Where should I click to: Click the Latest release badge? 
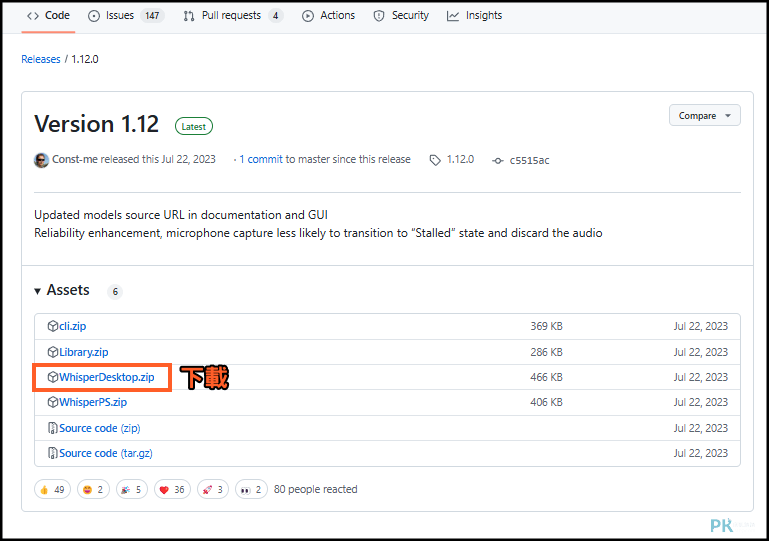coord(194,127)
